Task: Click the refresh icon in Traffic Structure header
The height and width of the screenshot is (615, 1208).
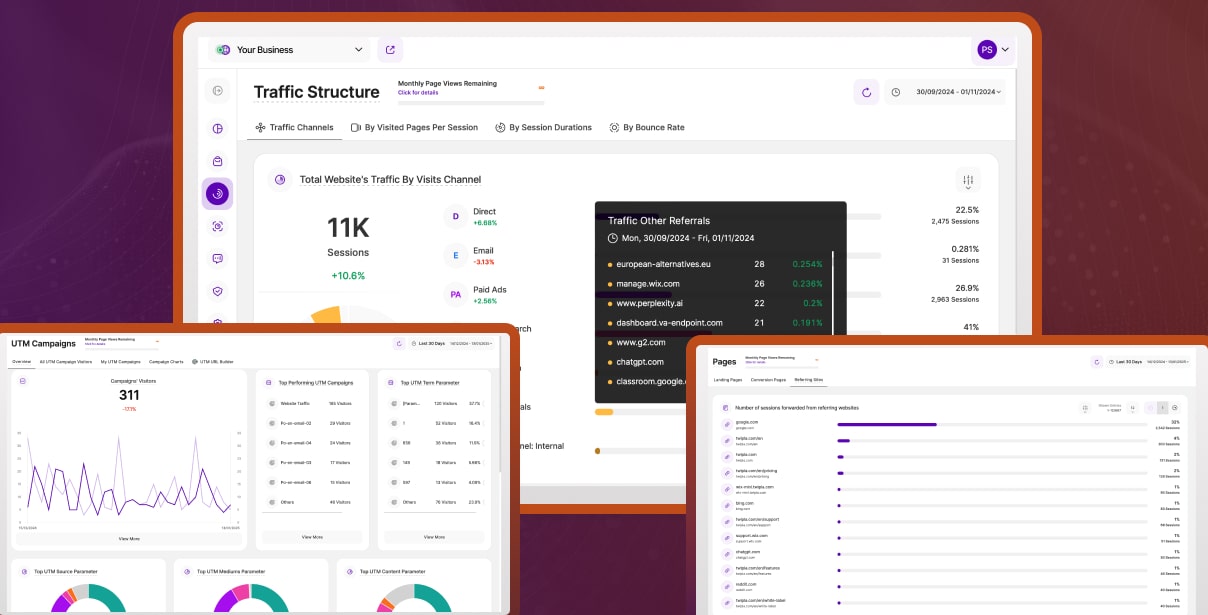Action: click(866, 92)
